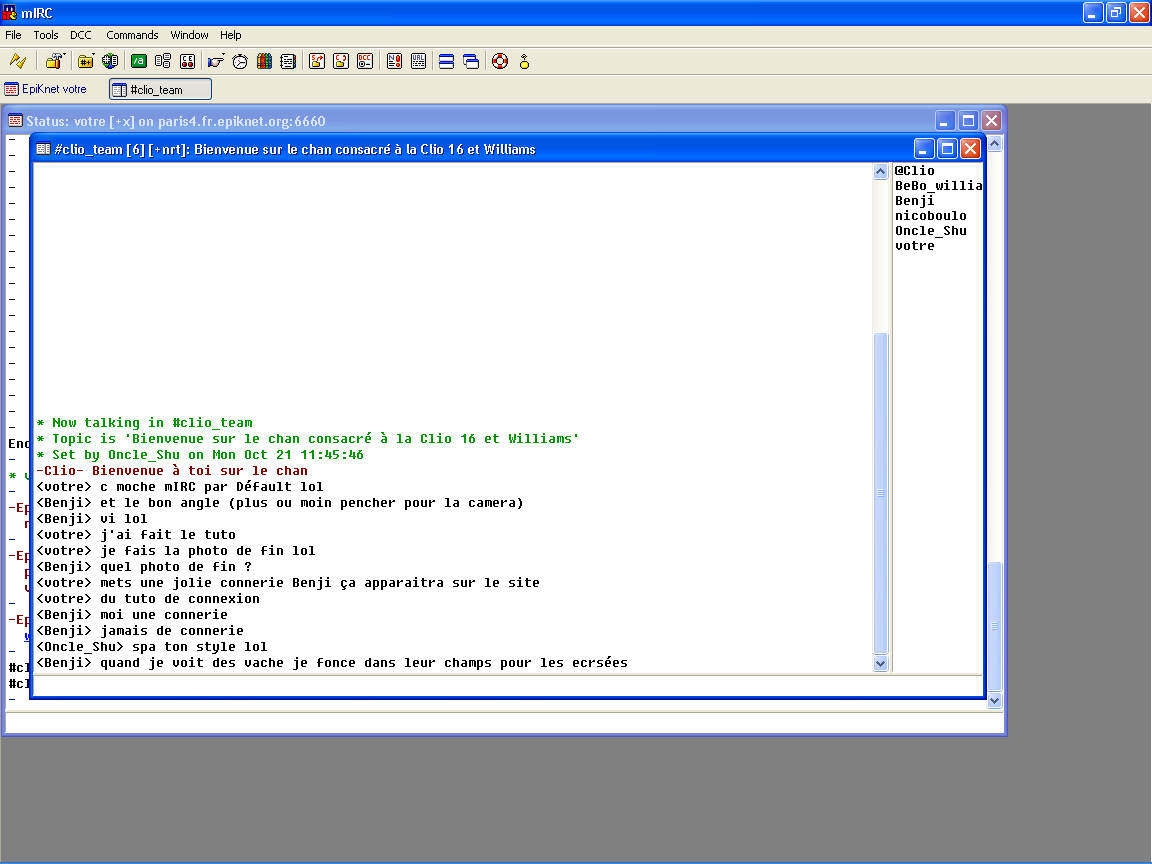
Task: Click the channel chat scrollbar down arrow
Action: [881, 663]
